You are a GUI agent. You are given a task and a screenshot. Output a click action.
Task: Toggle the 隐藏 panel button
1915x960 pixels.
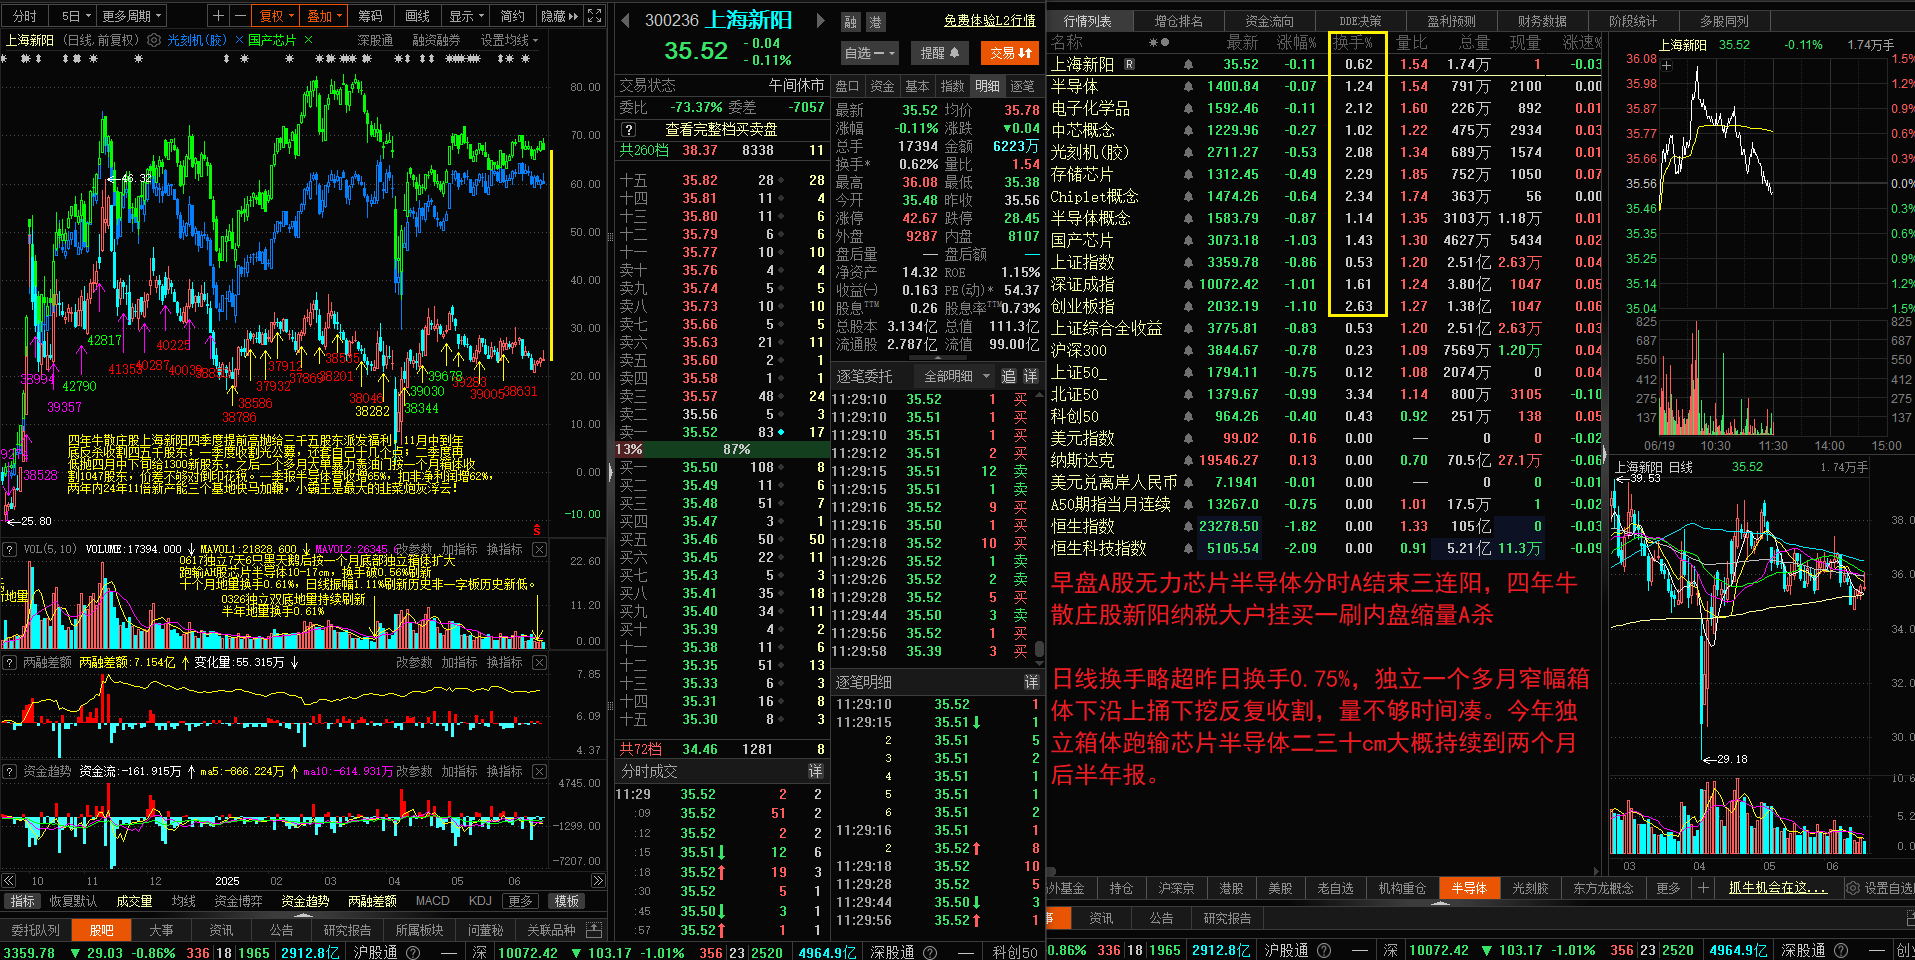point(559,16)
